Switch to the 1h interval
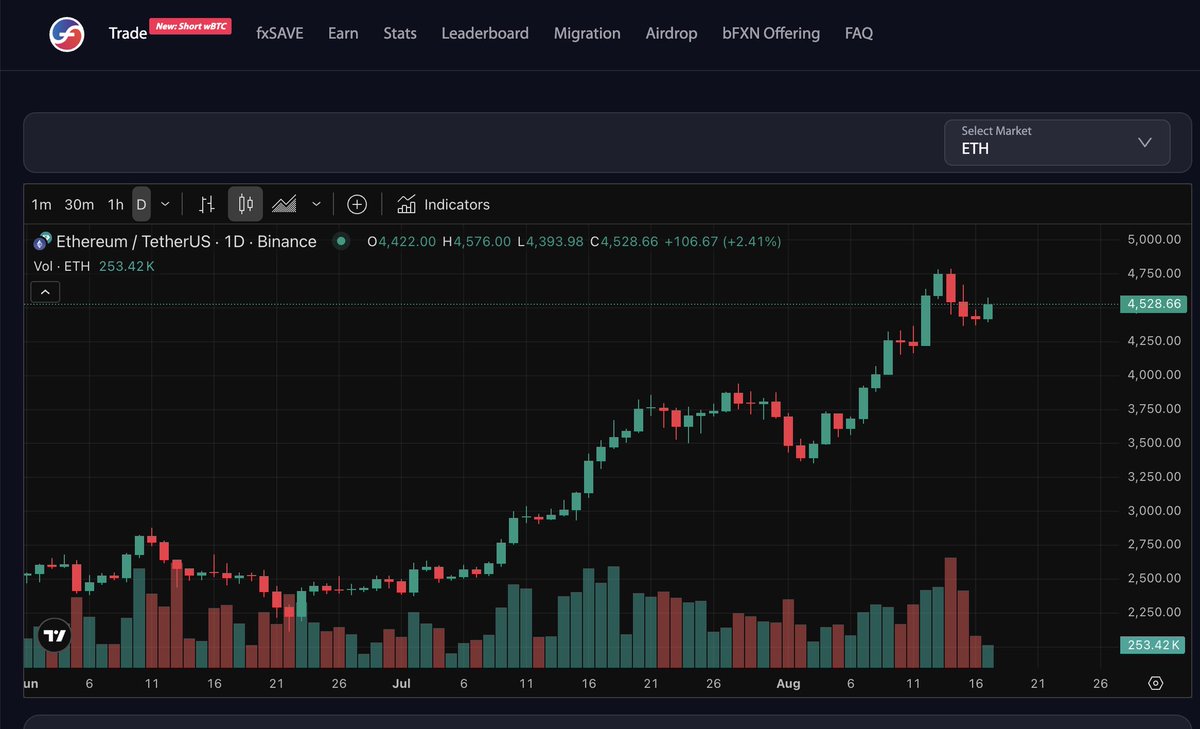 click(x=116, y=204)
